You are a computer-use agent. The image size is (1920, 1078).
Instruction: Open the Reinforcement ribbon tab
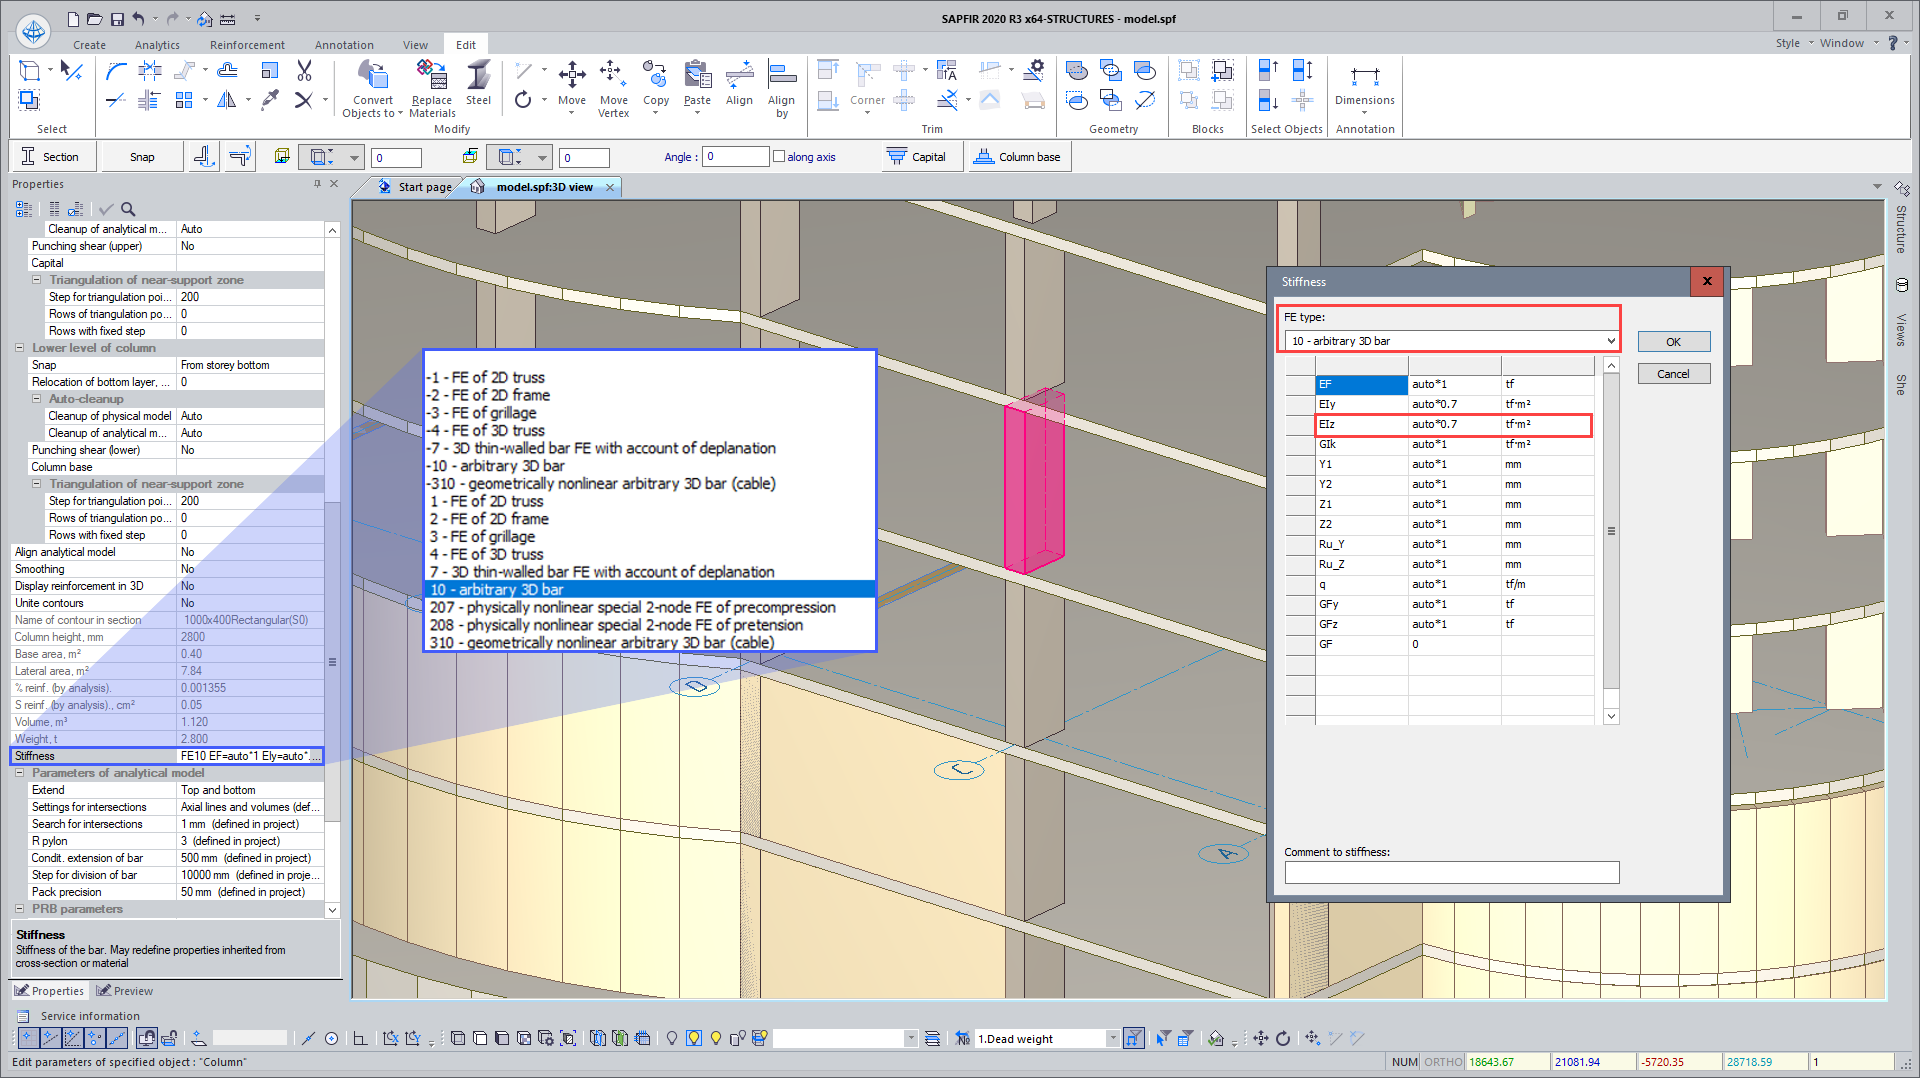pyautogui.click(x=247, y=45)
